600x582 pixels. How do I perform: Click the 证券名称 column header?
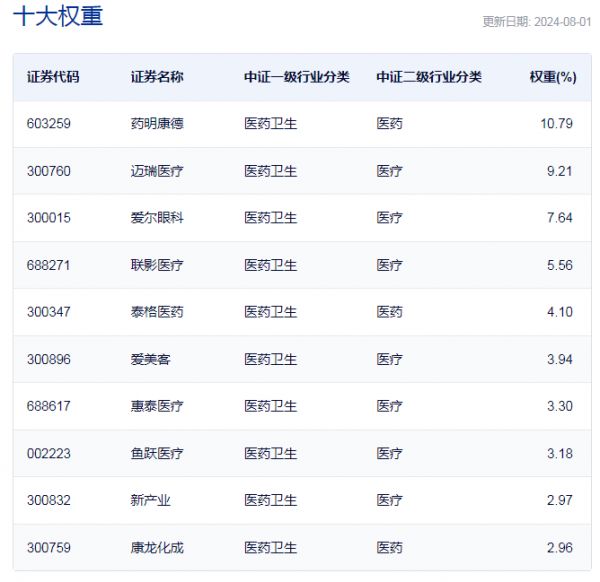(157, 77)
